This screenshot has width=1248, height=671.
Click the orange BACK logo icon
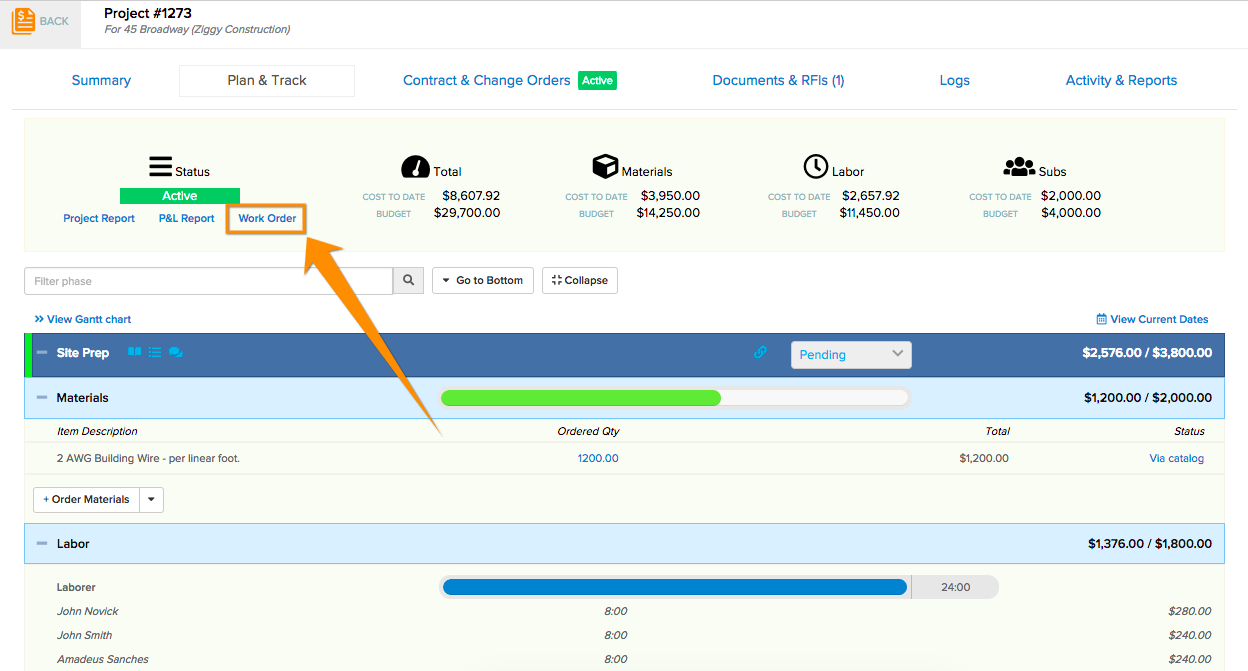23,21
